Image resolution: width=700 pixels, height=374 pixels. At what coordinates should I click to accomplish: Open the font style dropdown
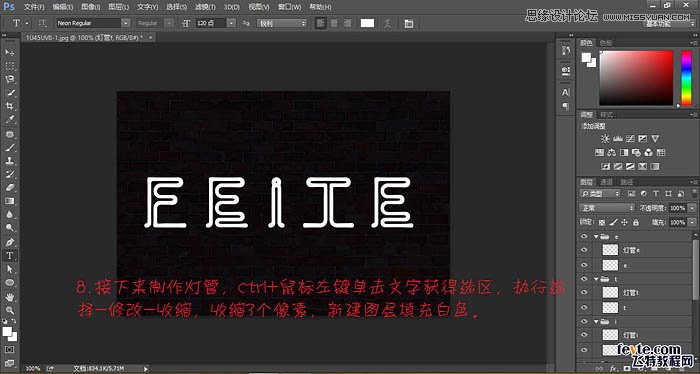[x=169, y=23]
